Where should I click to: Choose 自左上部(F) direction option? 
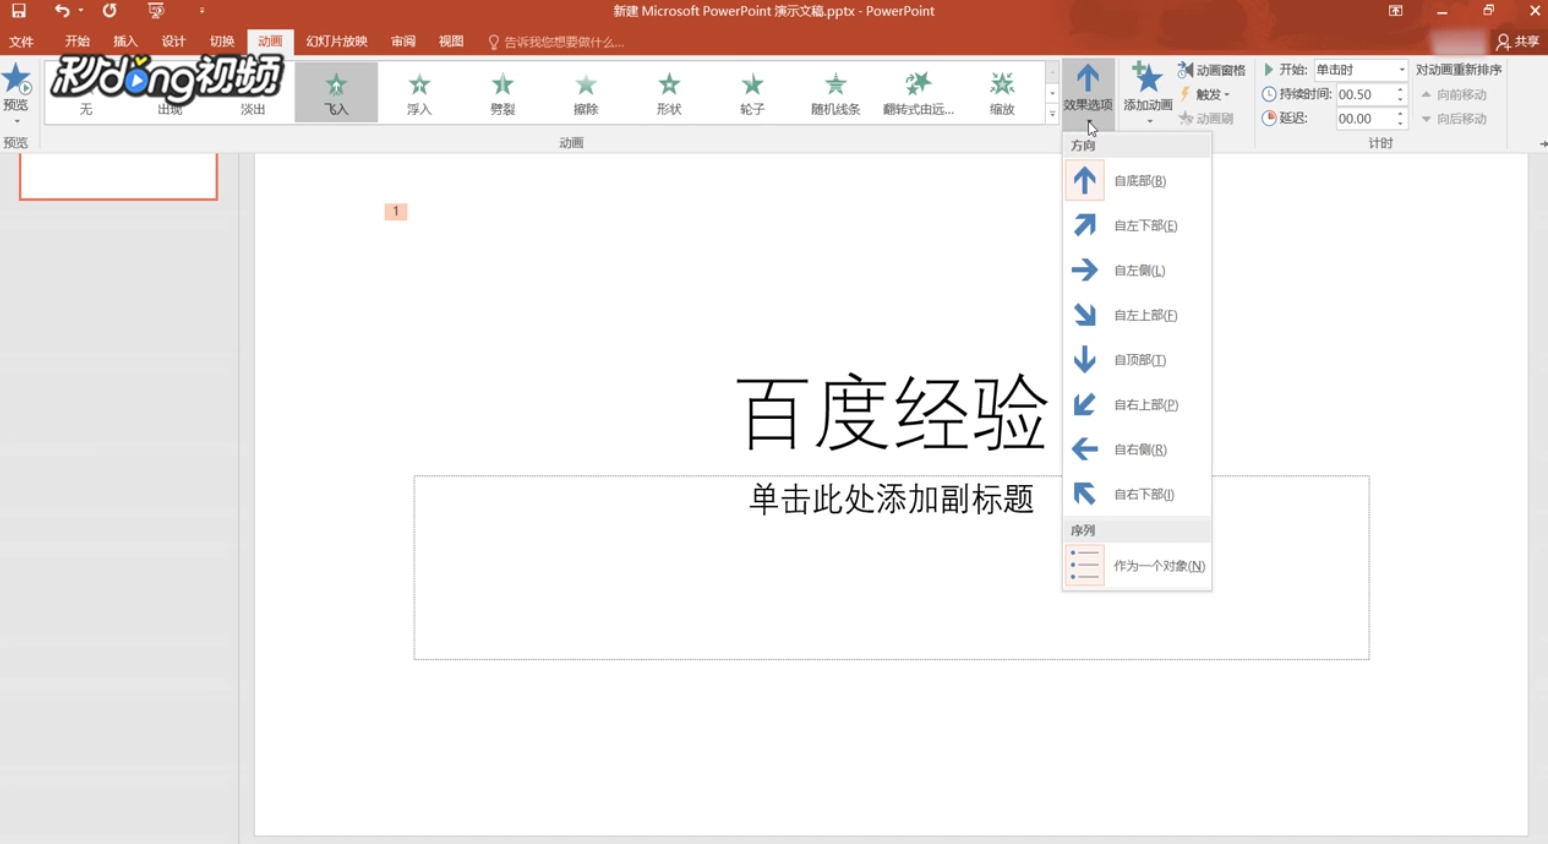tap(1137, 315)
